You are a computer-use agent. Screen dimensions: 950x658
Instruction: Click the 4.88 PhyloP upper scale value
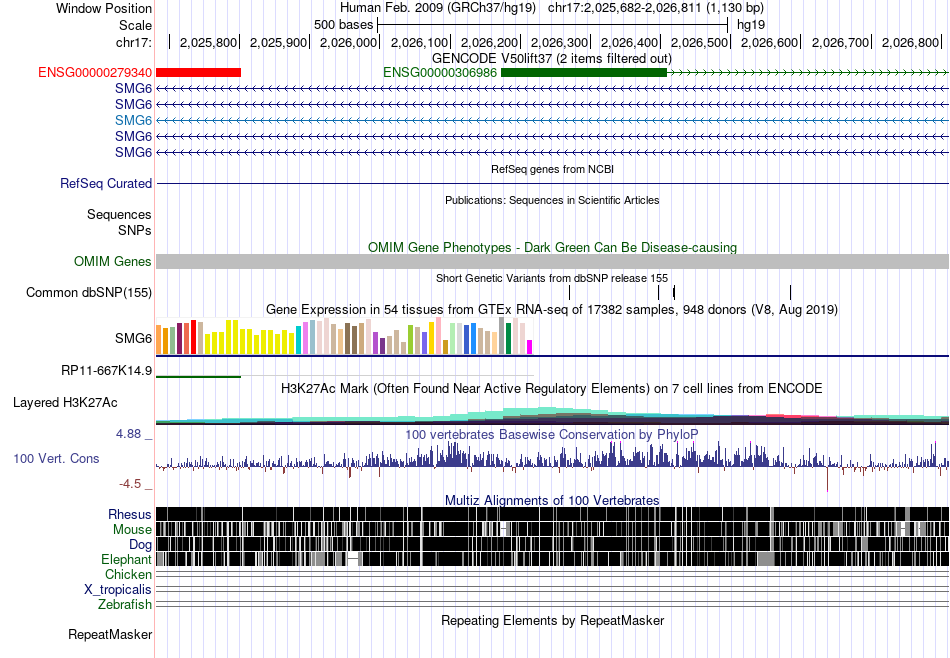coord(128,434)
